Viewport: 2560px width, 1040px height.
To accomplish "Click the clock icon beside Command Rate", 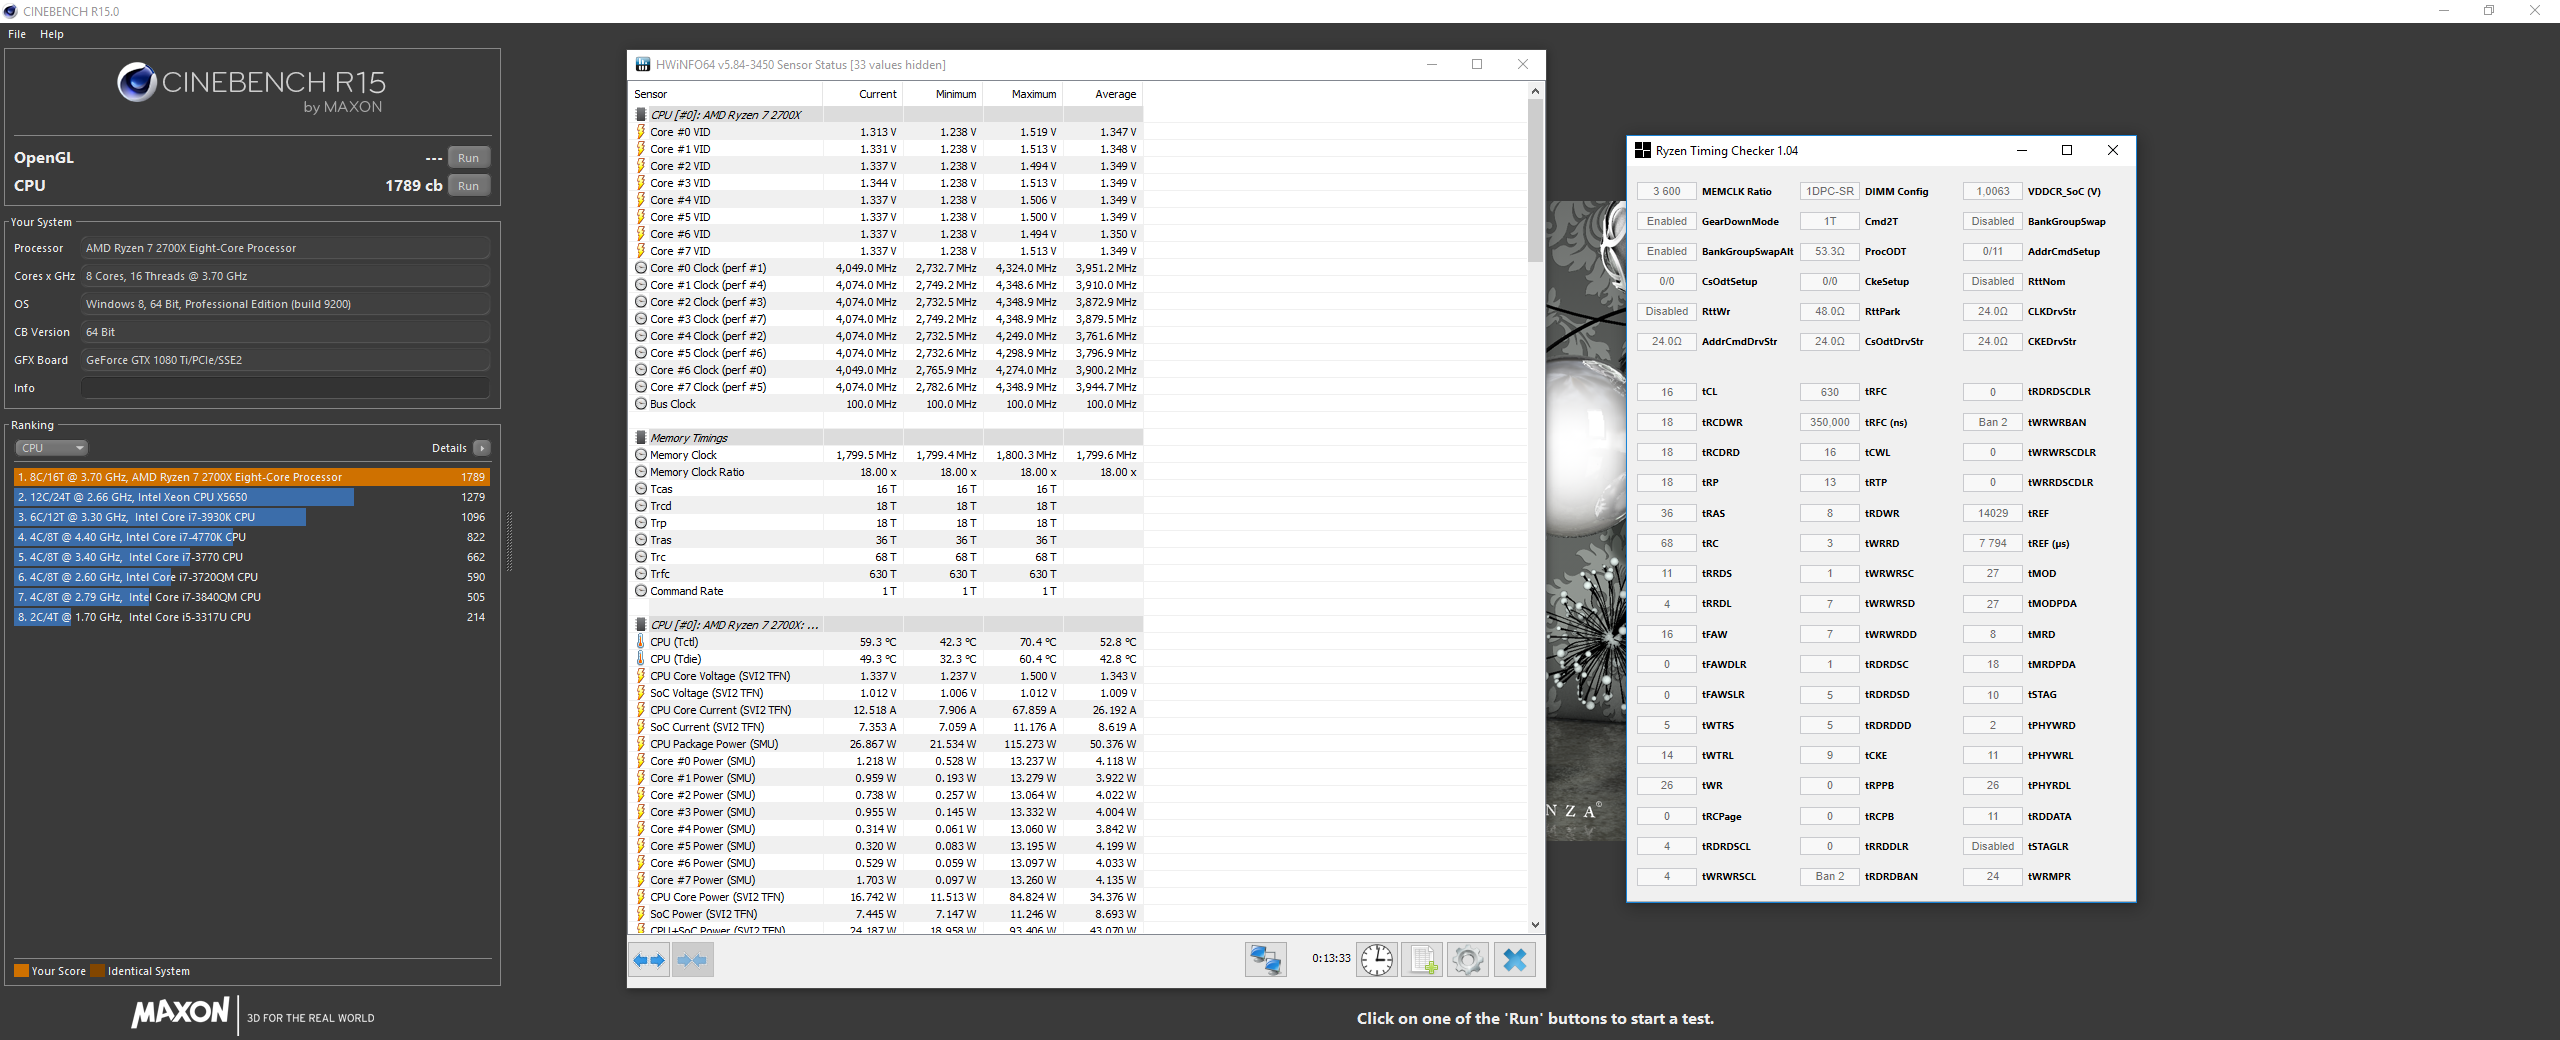I will (x=641, y=591).
